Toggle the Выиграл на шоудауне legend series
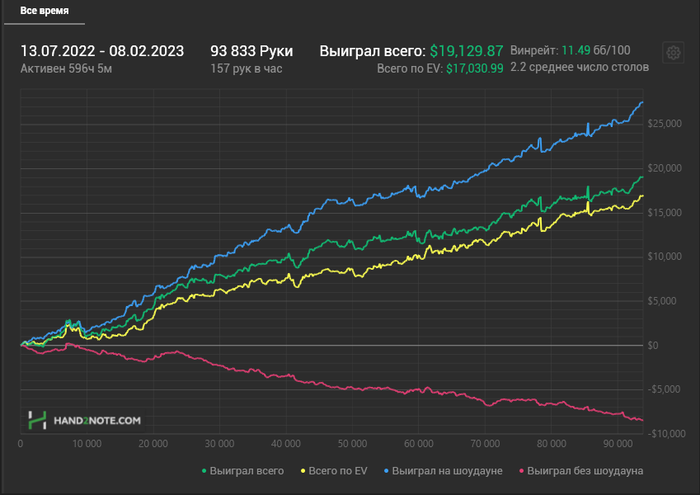Viewport: 700px width, 495px height. point(443,471)
